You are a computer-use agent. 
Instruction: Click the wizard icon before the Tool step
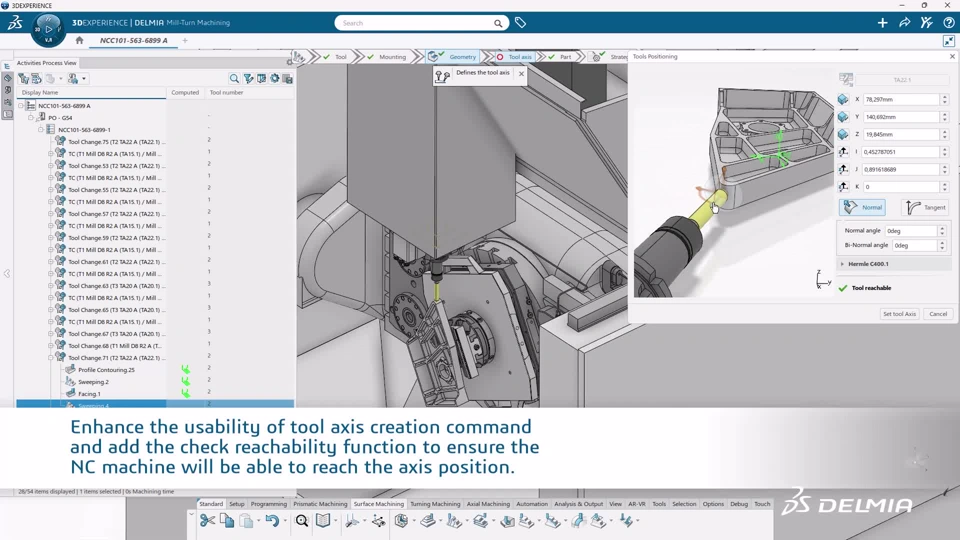point(298,56)
